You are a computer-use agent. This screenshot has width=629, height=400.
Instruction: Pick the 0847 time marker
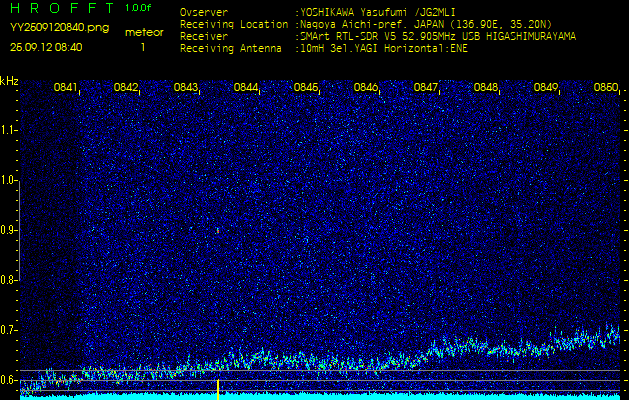click(426, 88)
